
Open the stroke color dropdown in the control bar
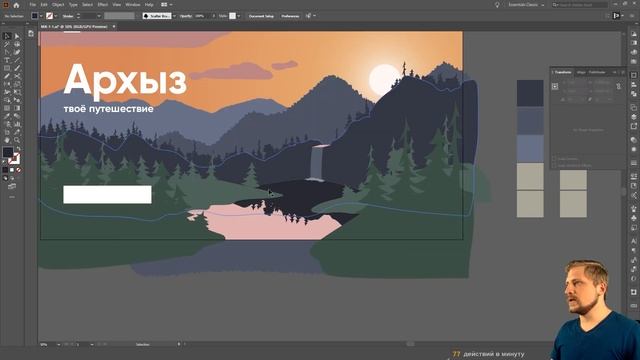(56, 16)
